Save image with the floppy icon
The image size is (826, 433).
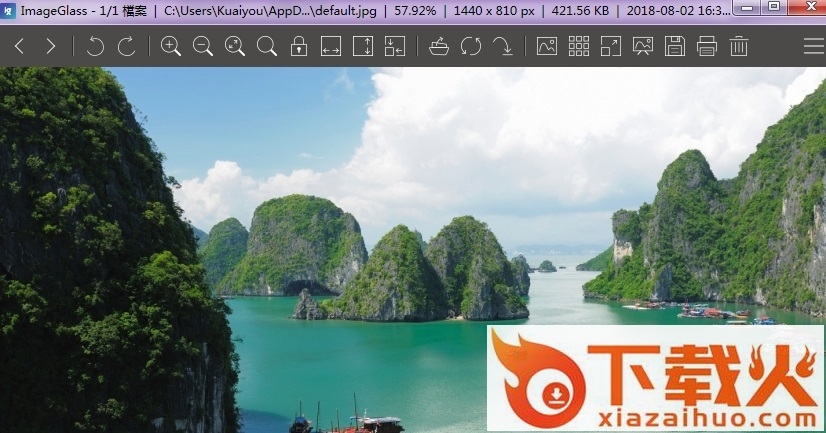click(675, 46)
